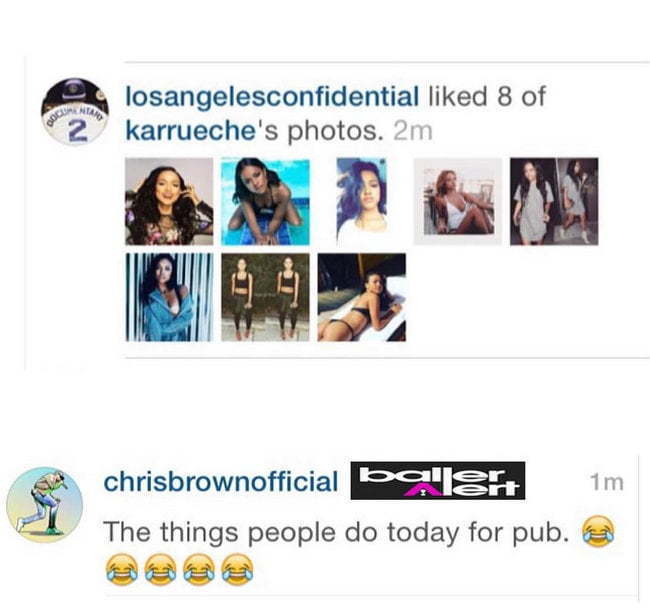Image resolution: width=650 pixels, height=613 pixels.
Task: Open karrueche's profile link
Action: click(190, 131)
